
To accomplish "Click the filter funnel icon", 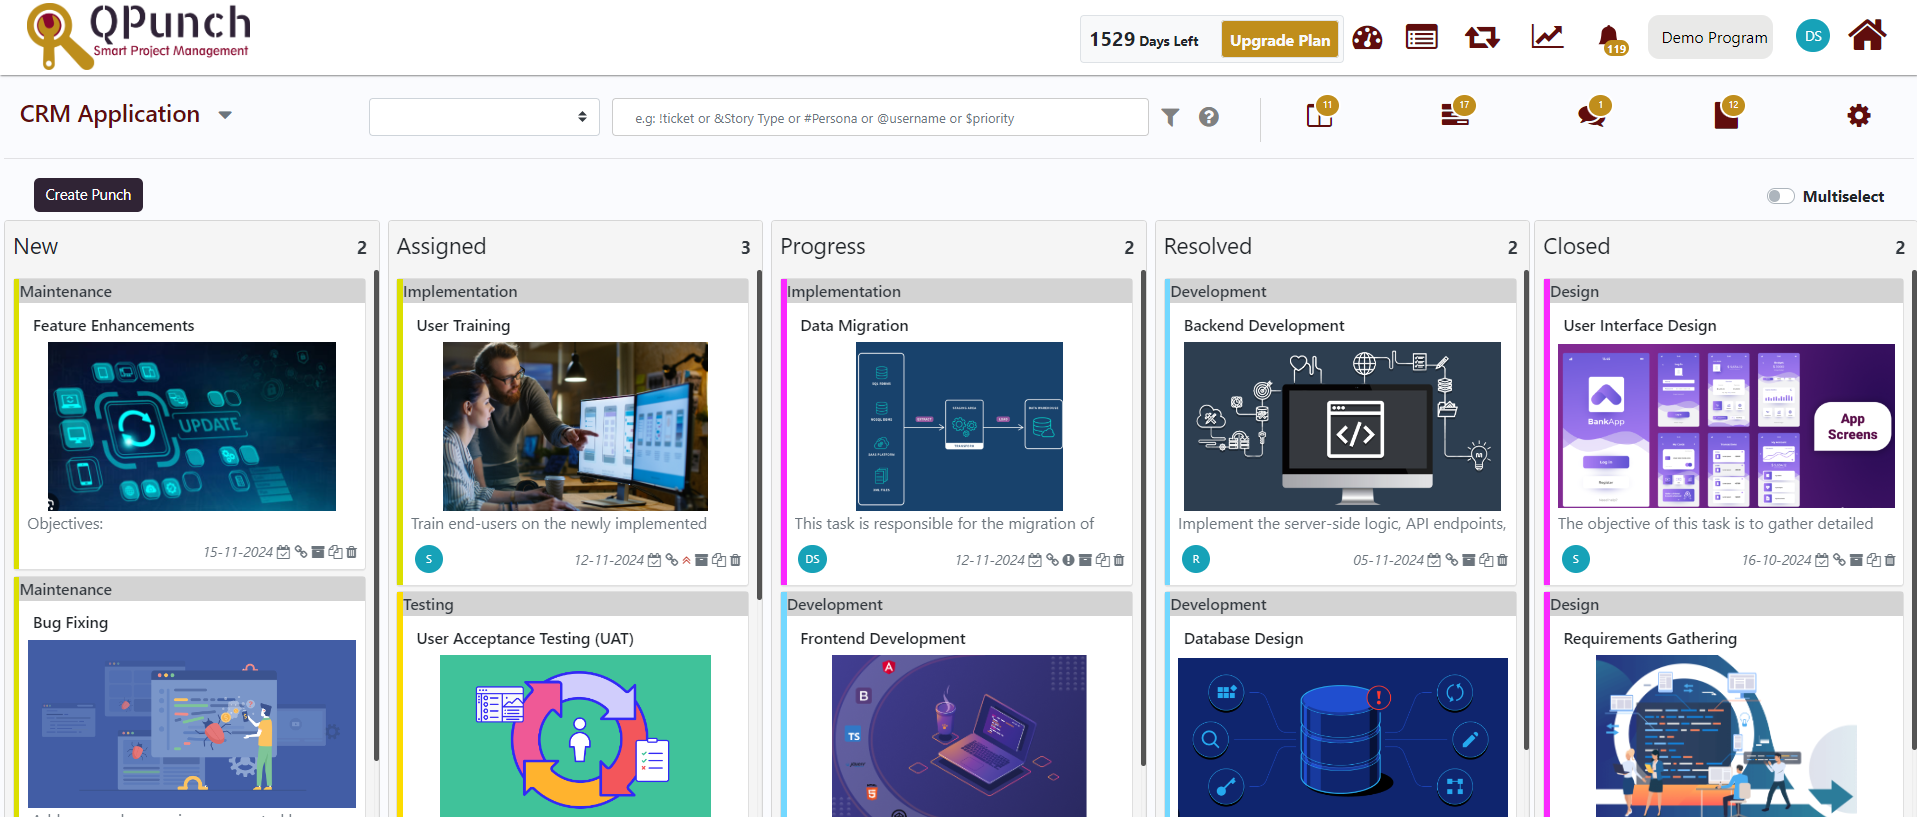I will tap(1170, 118).
